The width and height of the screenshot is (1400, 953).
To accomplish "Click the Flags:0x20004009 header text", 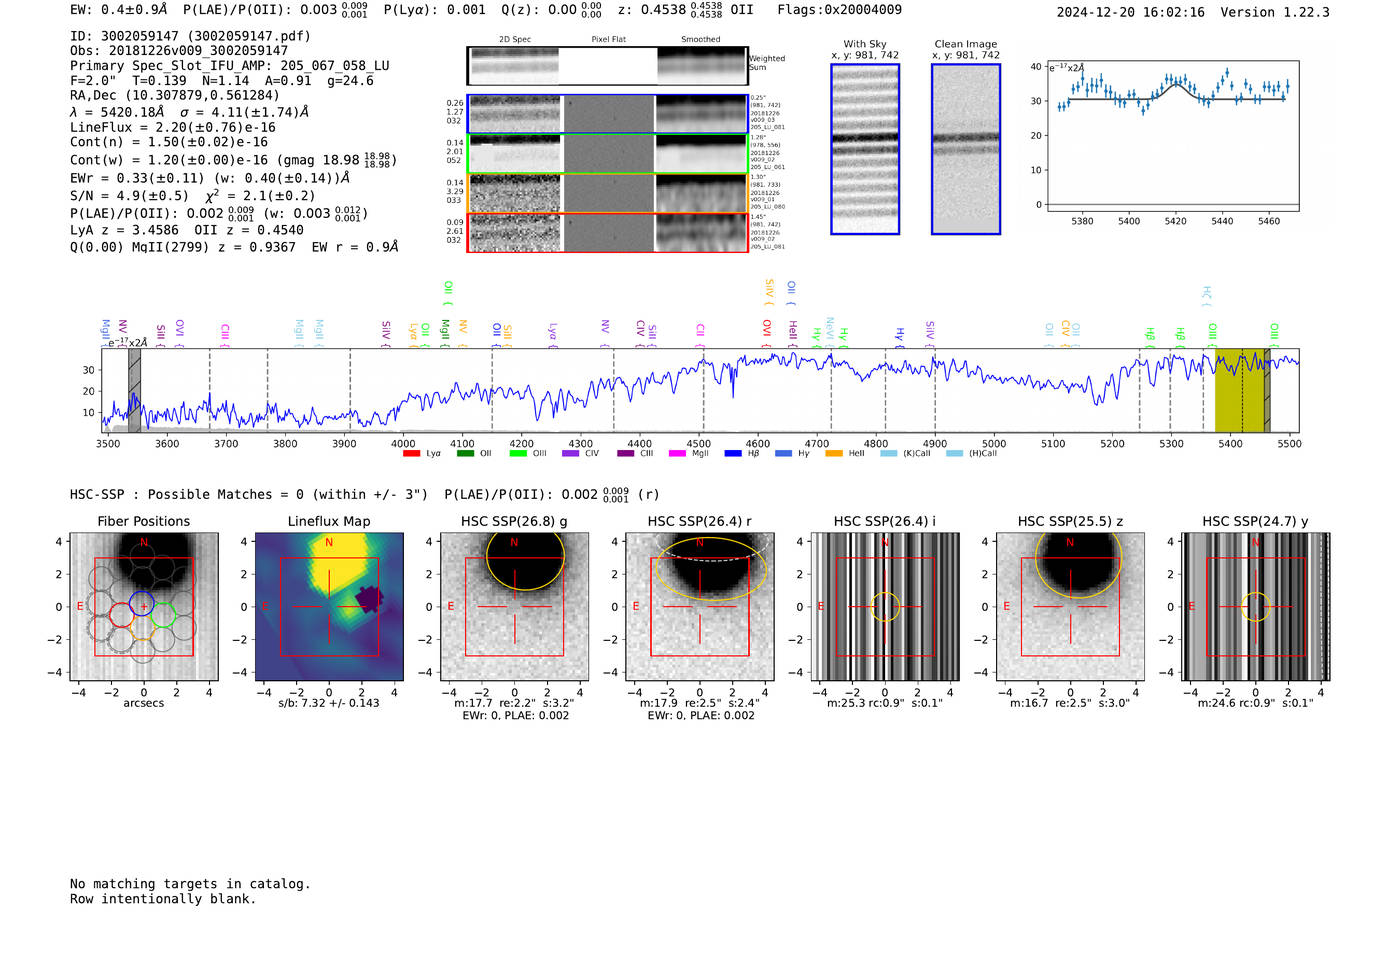I will pos(840,10).
